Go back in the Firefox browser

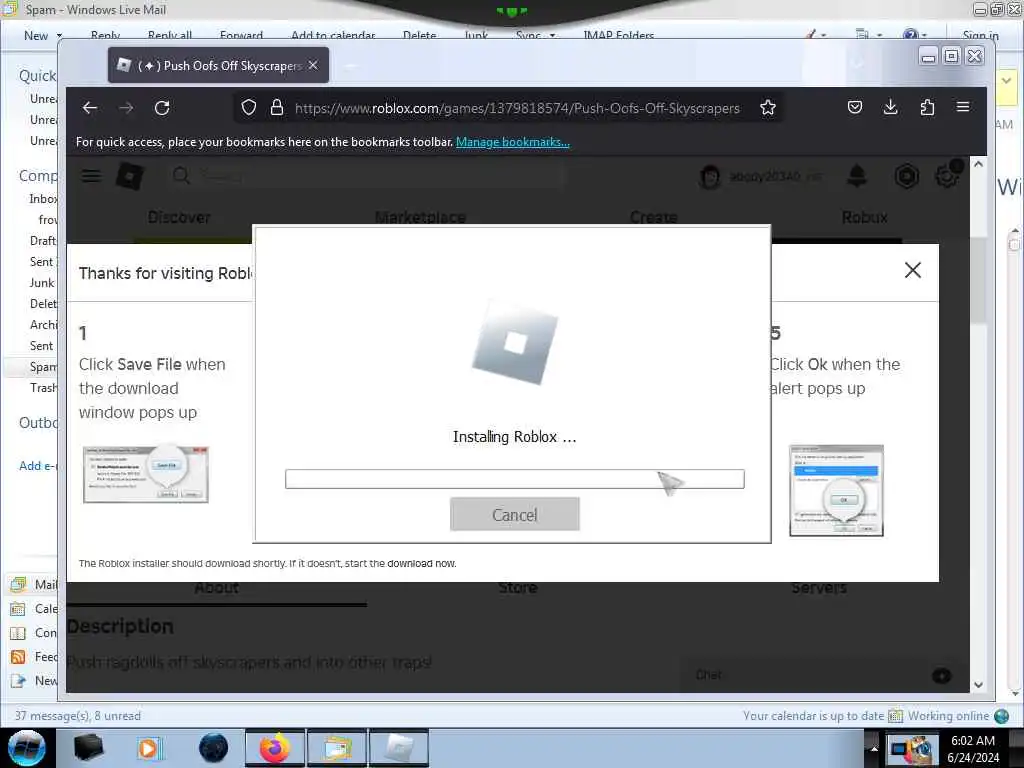coord(90,108)
